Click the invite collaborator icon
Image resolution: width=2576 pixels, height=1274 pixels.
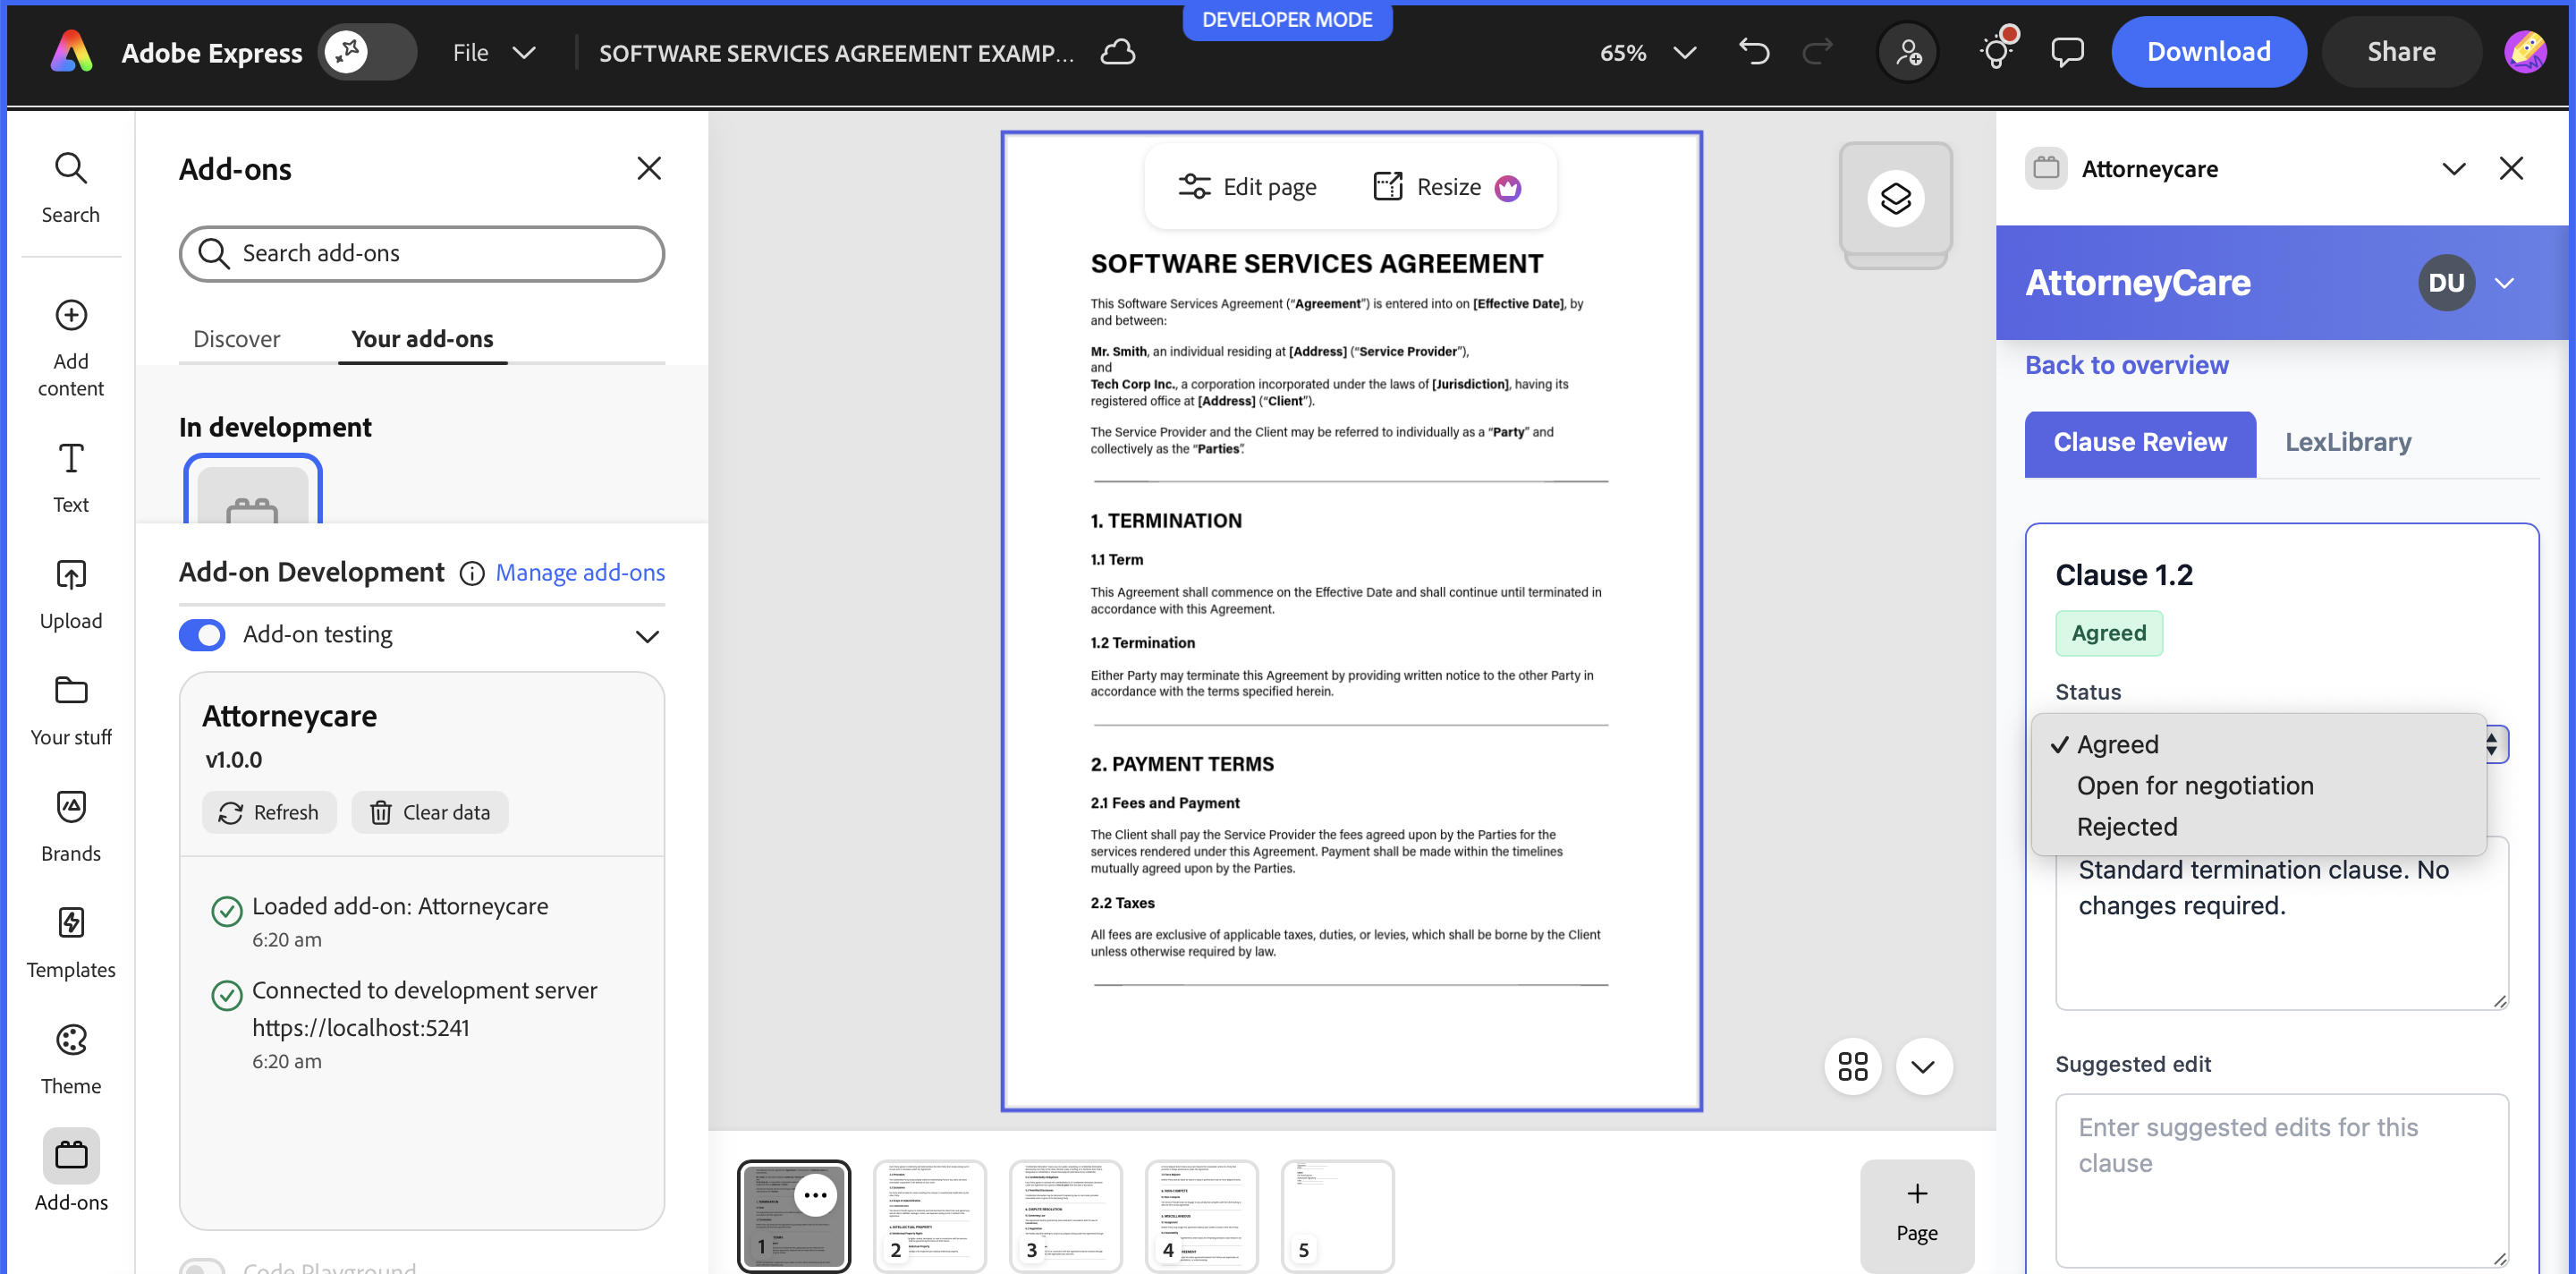pyautogui.click(x=1908, y=52)
